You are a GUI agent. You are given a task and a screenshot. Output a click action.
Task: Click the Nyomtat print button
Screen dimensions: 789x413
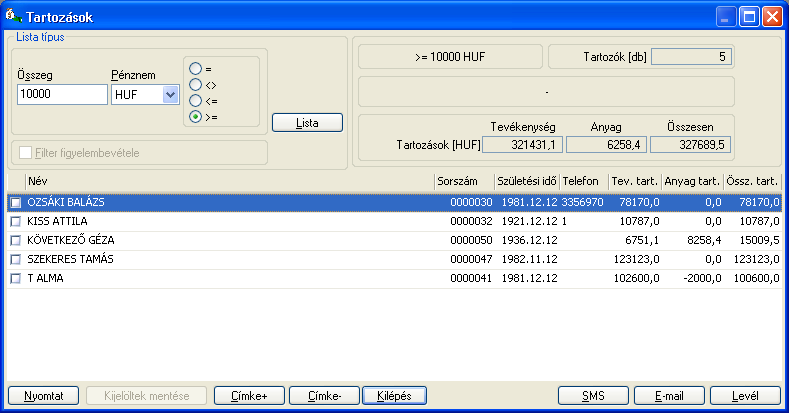point(44,396)
